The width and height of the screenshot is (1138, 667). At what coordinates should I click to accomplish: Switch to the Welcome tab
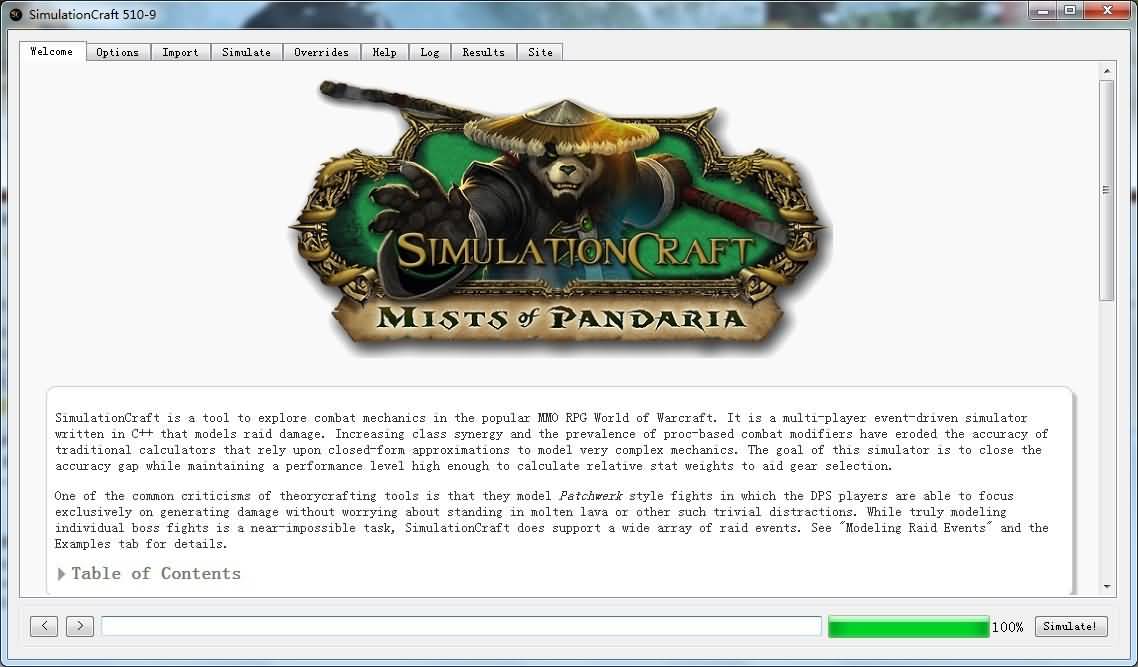(52, 52)
